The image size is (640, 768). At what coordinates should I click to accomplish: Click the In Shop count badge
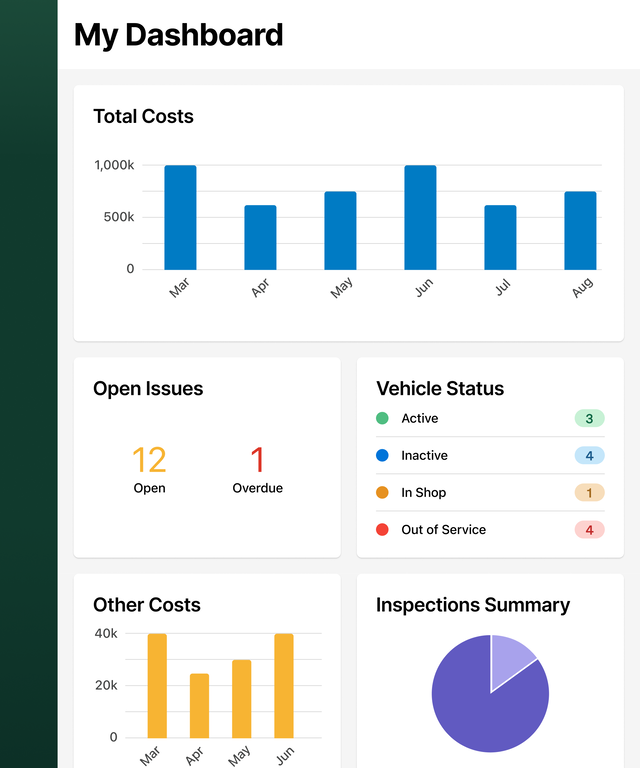tap(589, 493)
